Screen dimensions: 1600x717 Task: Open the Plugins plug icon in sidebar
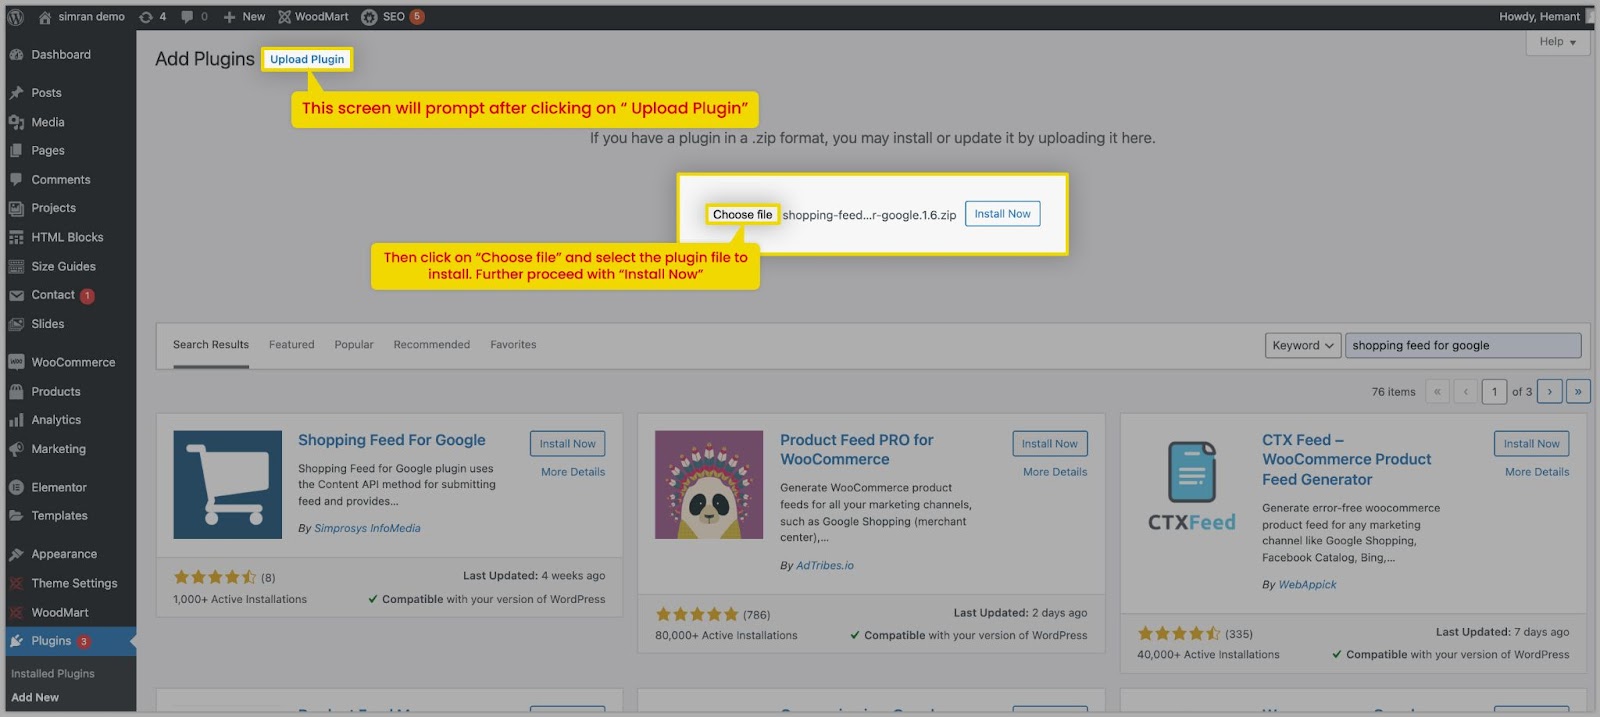[16, 641]
